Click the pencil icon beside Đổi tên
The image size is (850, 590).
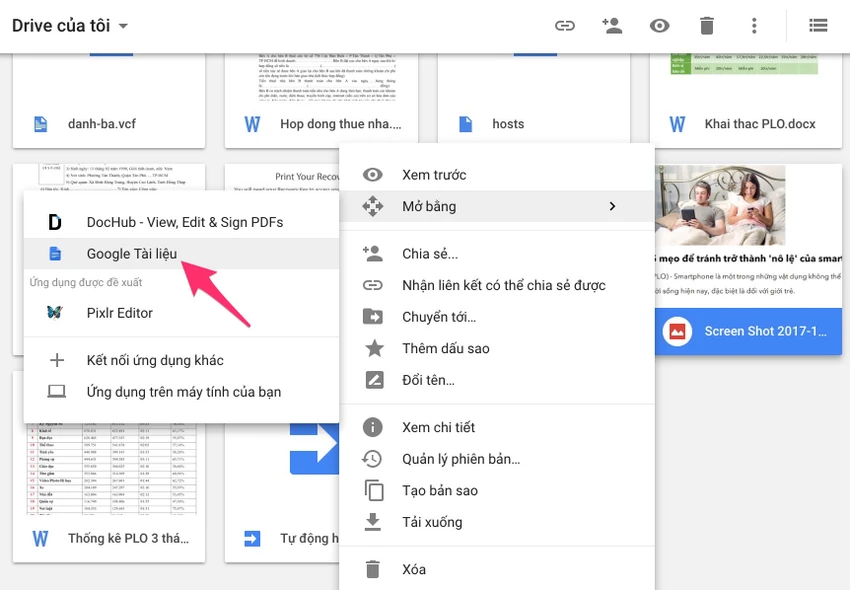click(374, 380)
